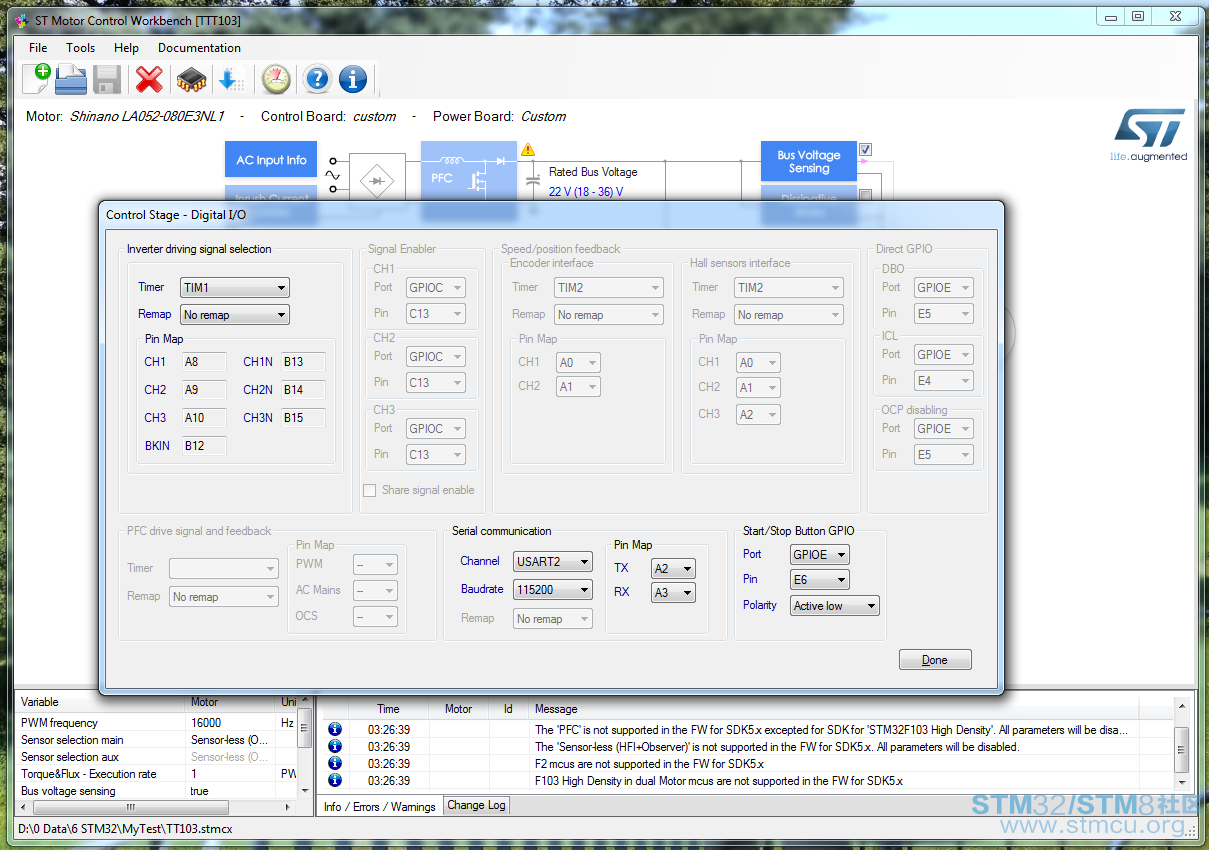Screen dimensions: 1209x850
Task: Click the BKIN pin field B12
Action: 204,446
